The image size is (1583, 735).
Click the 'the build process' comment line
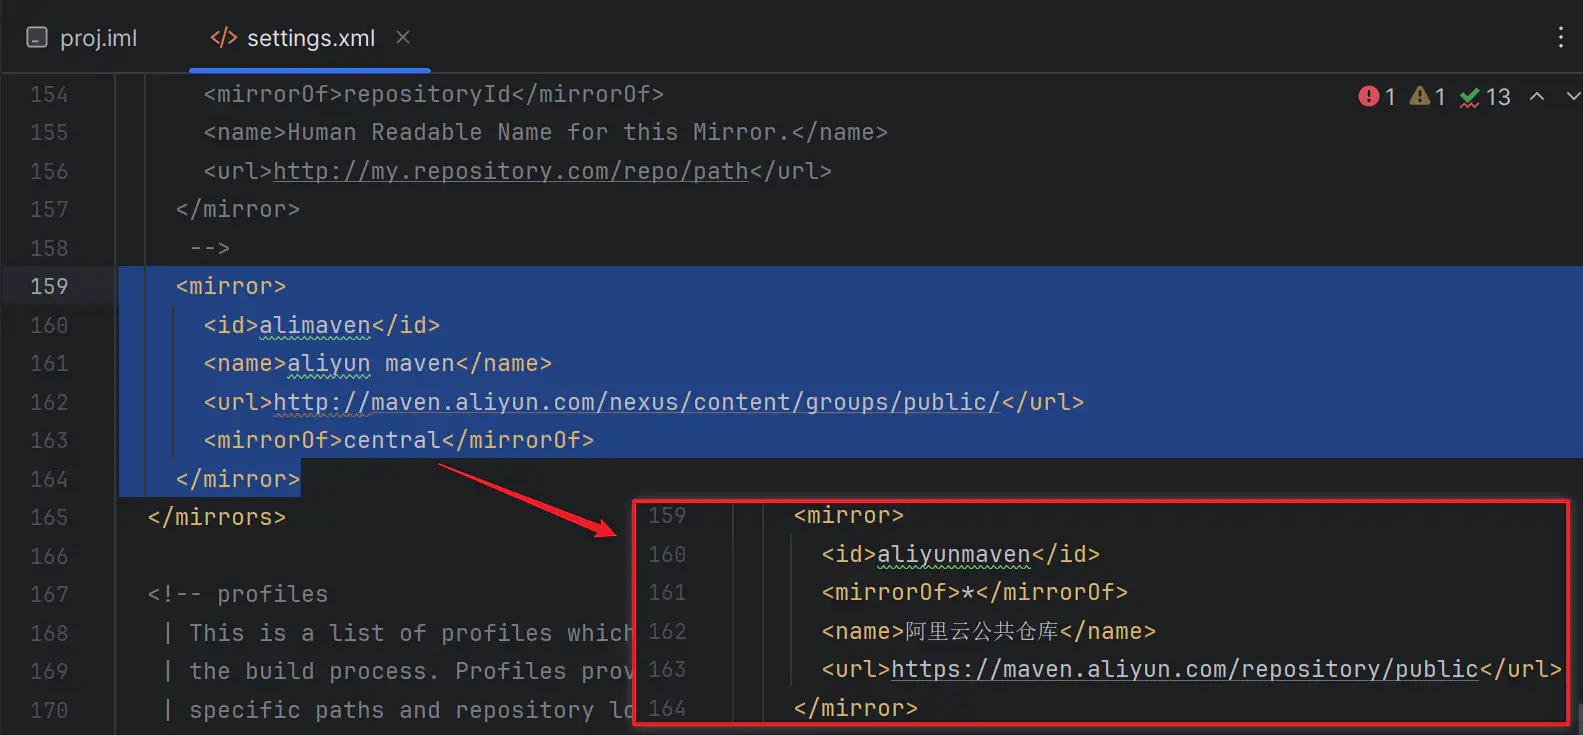click(398, 672)
